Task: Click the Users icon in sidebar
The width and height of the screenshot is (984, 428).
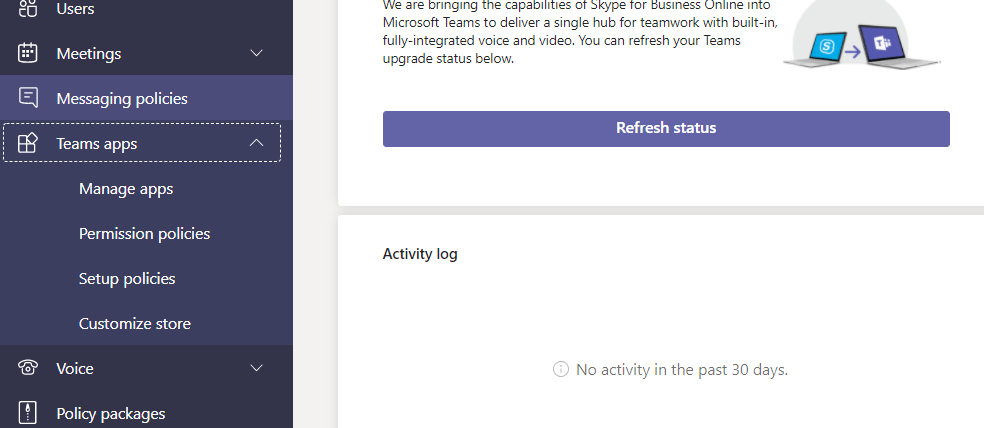Action: (28, 9)
